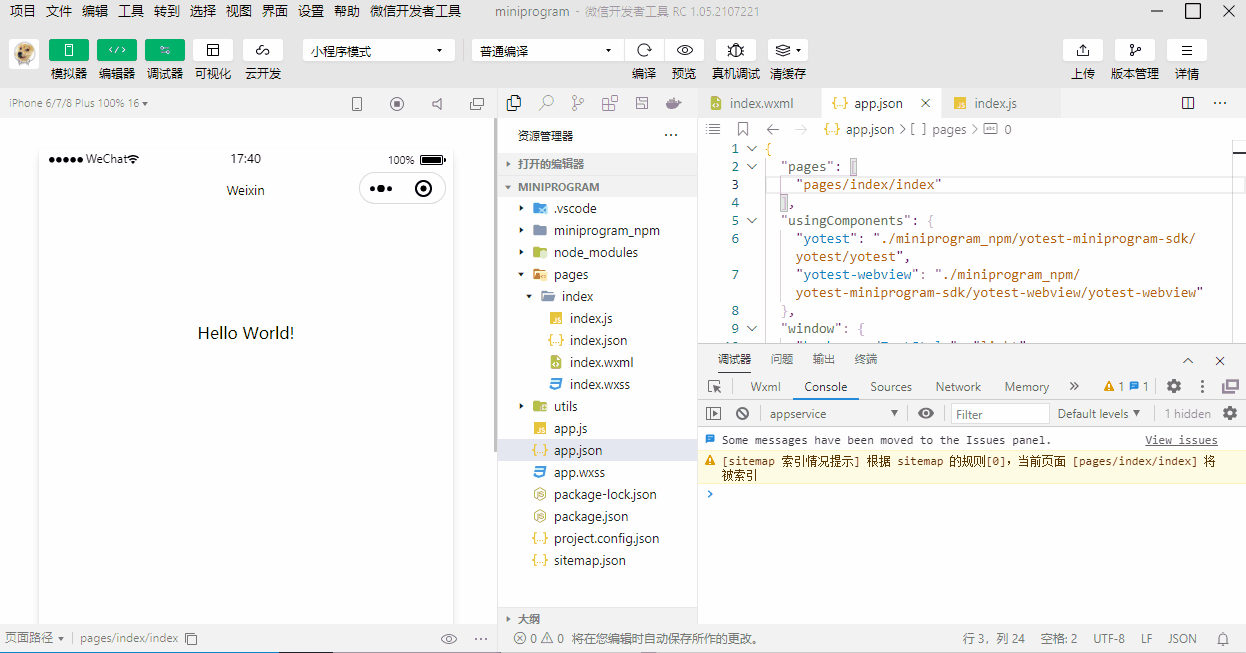The width and height of the screenshot is (1246, 653).
Task: Click the Docker whale icon in sidebar
Action: coord(674,103)
